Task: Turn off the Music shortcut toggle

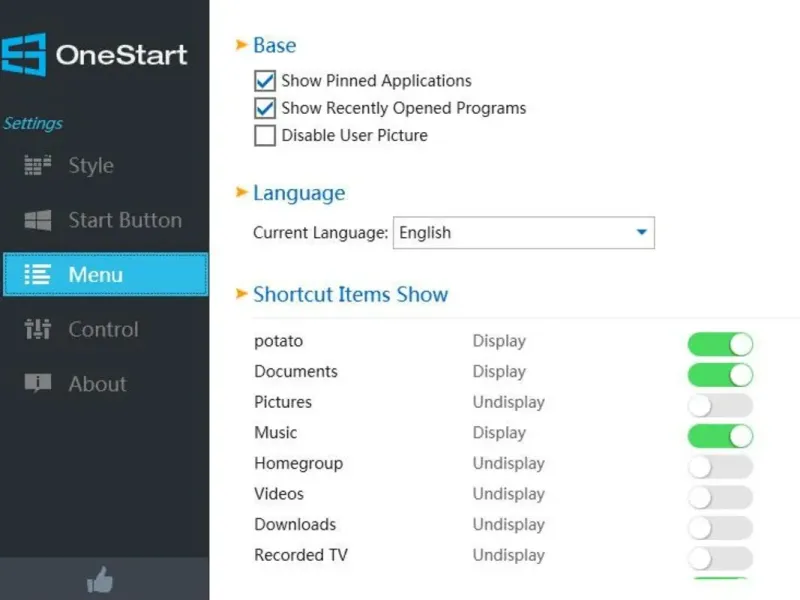Action: tap(720, 436)
